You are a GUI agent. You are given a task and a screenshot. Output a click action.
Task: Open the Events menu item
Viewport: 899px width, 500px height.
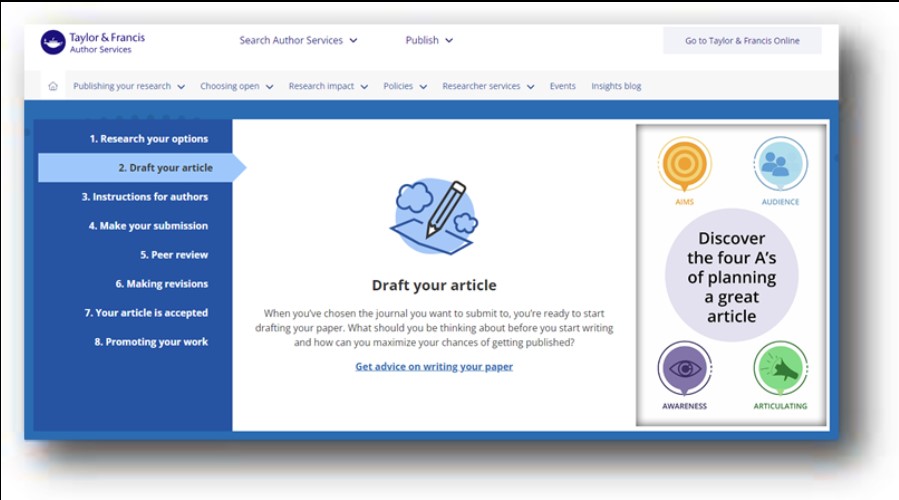tap(562, 86)
